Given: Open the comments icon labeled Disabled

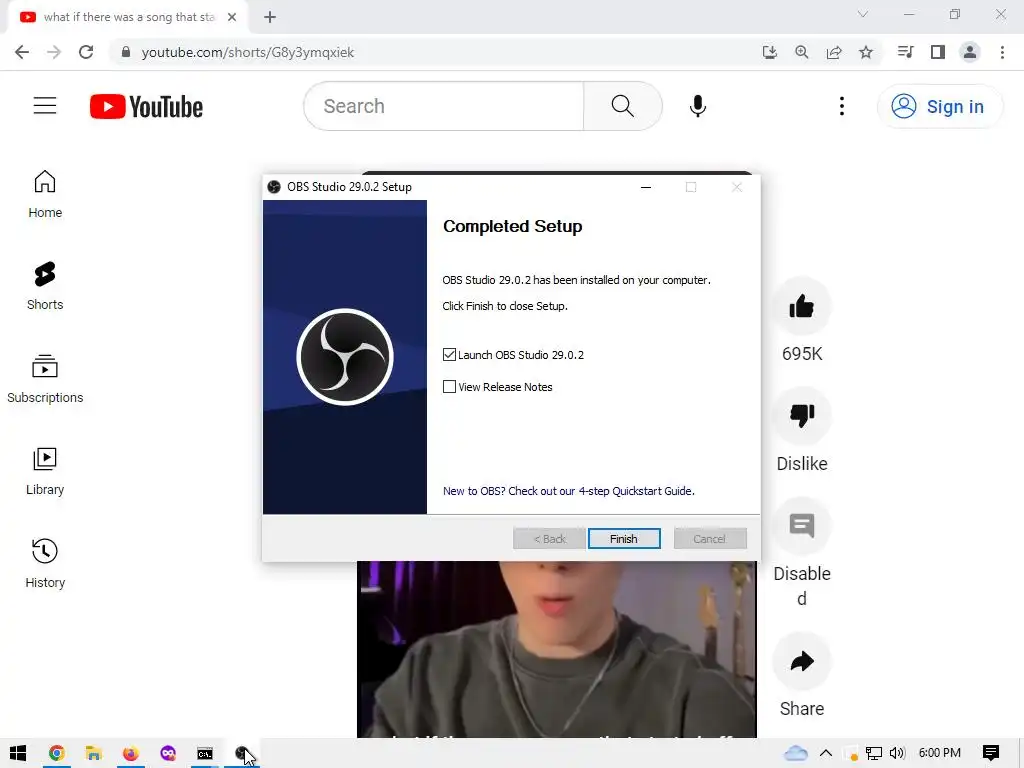Looking at the screenshot, I should pyautogui.click(x=802, y=526).
